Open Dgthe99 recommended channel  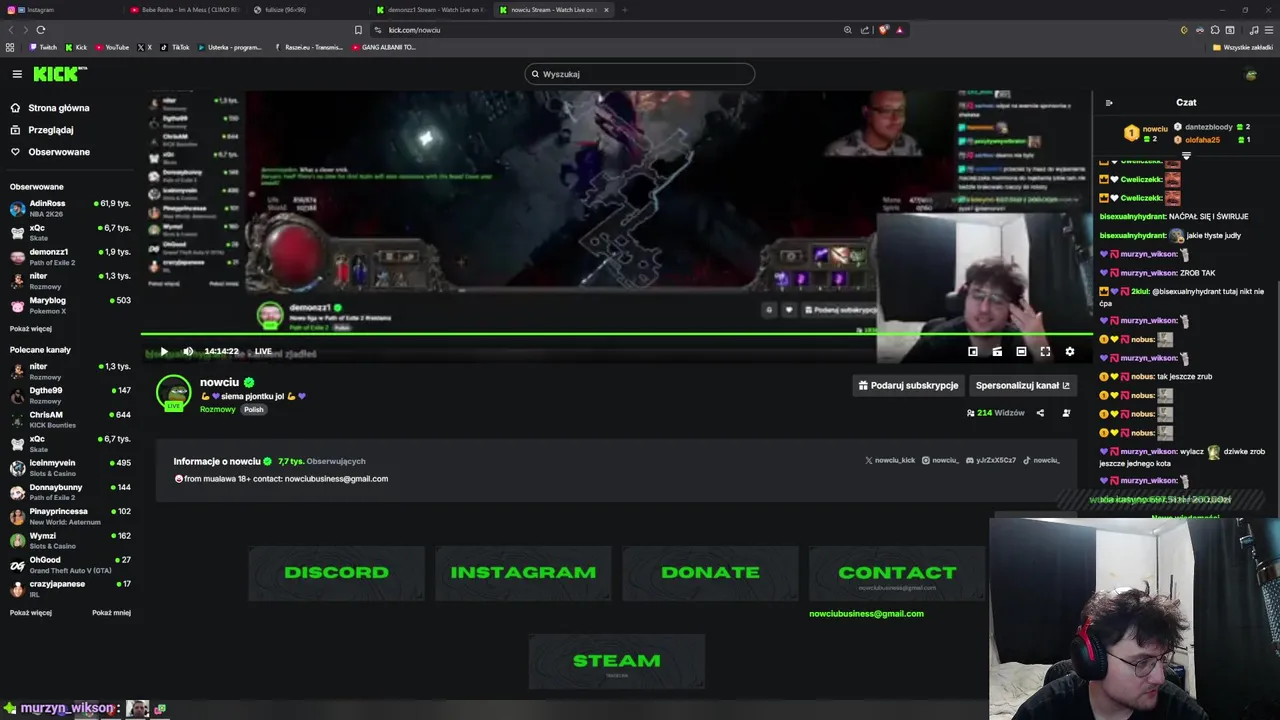click(x=68, y=395)
